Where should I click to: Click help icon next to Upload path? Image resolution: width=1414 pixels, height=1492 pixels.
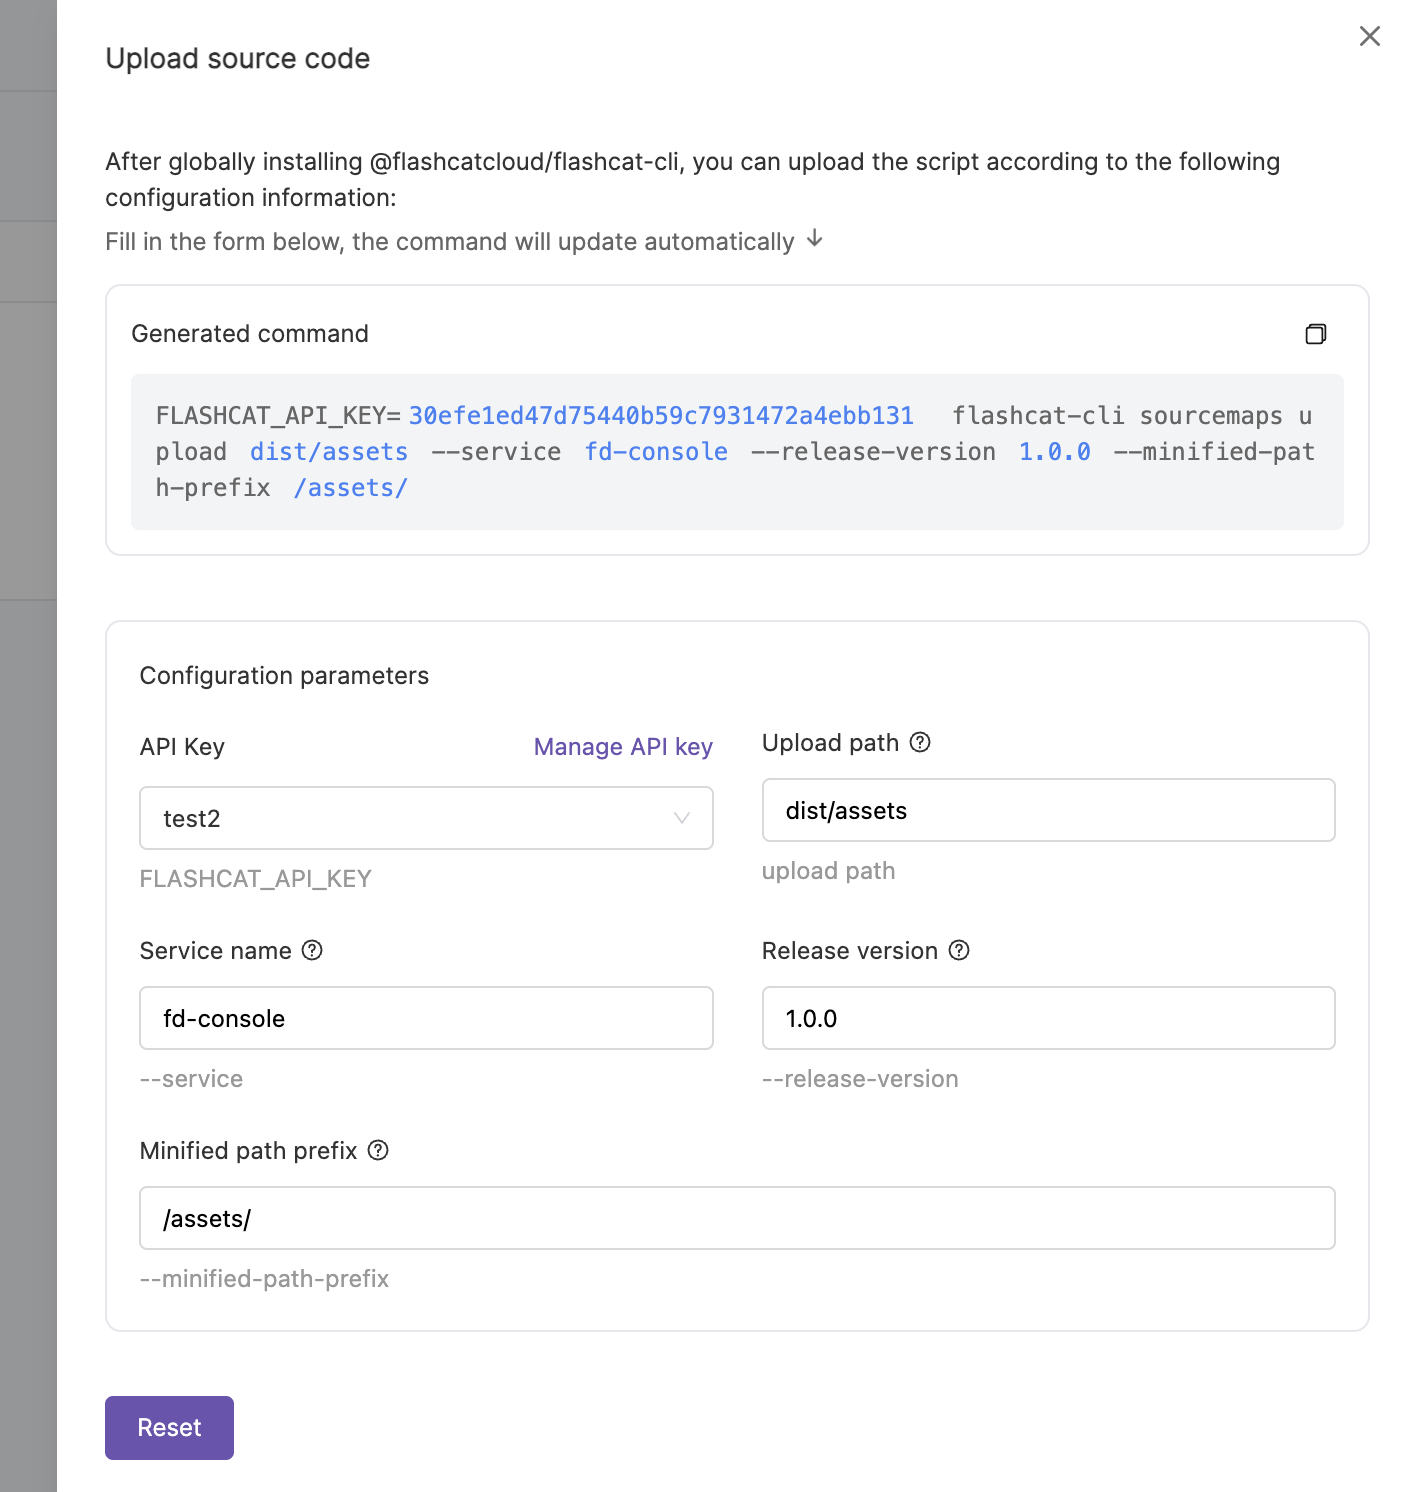pyautogui.click(x=920, y=742)
